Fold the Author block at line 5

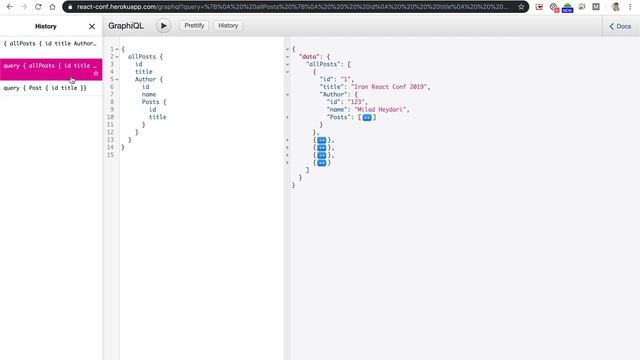click(117, 79)
